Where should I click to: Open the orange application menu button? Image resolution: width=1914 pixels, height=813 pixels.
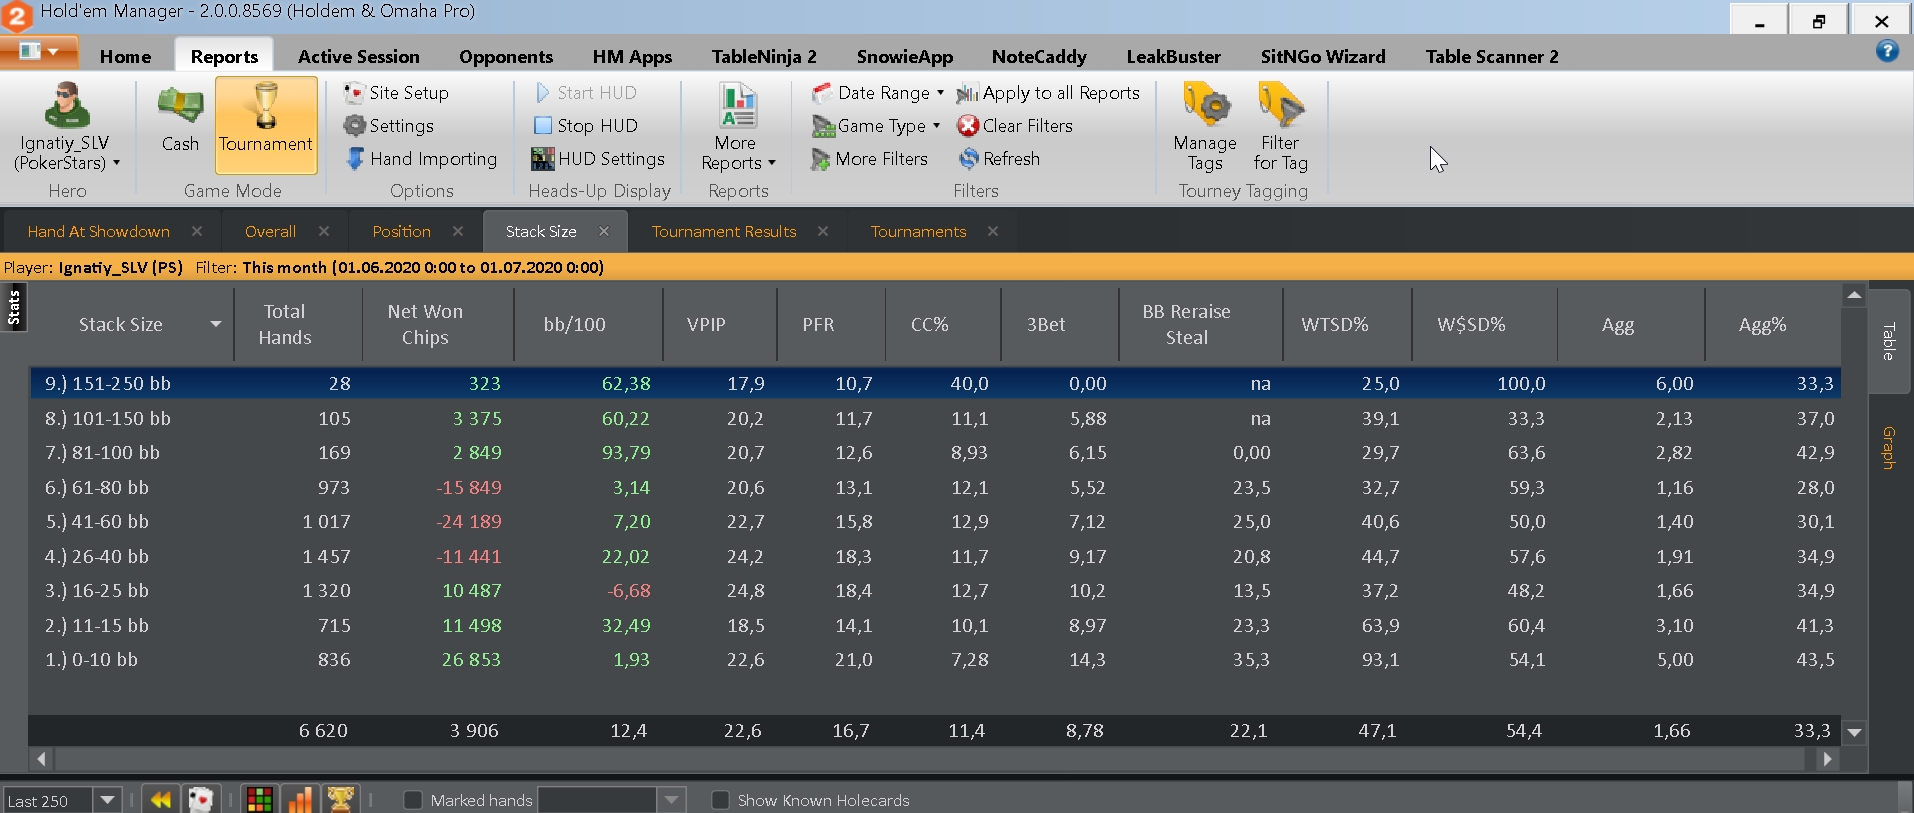point(39,51)
